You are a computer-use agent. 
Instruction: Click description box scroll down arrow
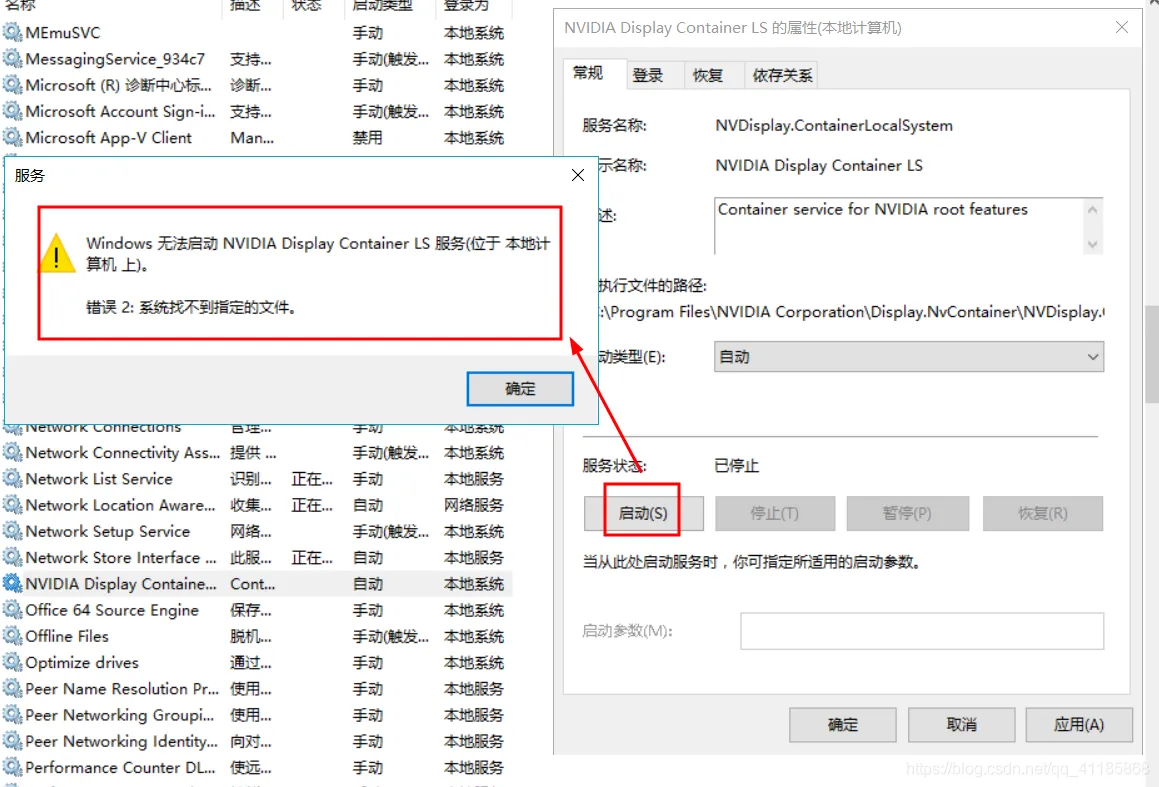[1092, 245]
